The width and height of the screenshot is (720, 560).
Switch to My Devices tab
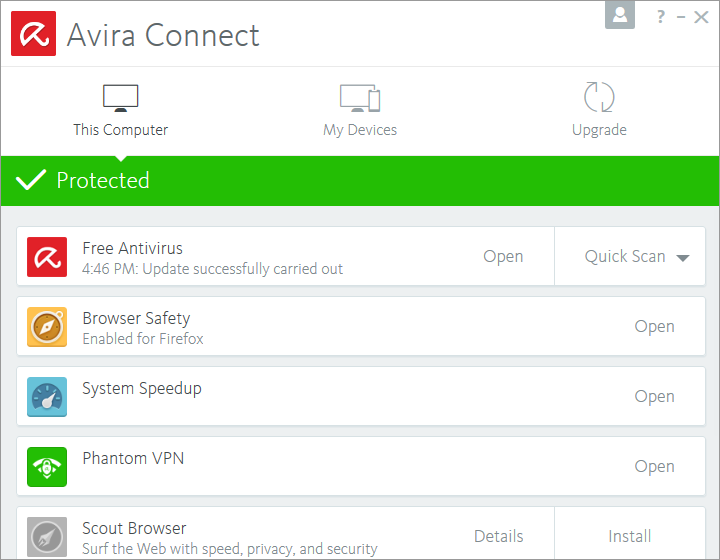(360, 111)
